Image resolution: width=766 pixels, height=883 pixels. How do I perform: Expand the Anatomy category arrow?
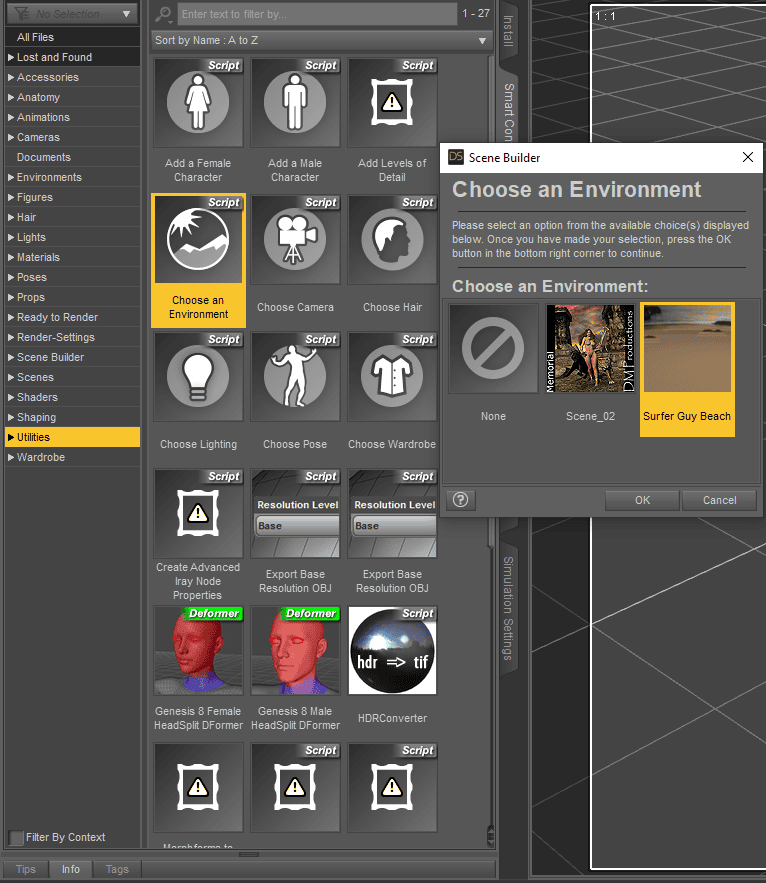point(11,97)
